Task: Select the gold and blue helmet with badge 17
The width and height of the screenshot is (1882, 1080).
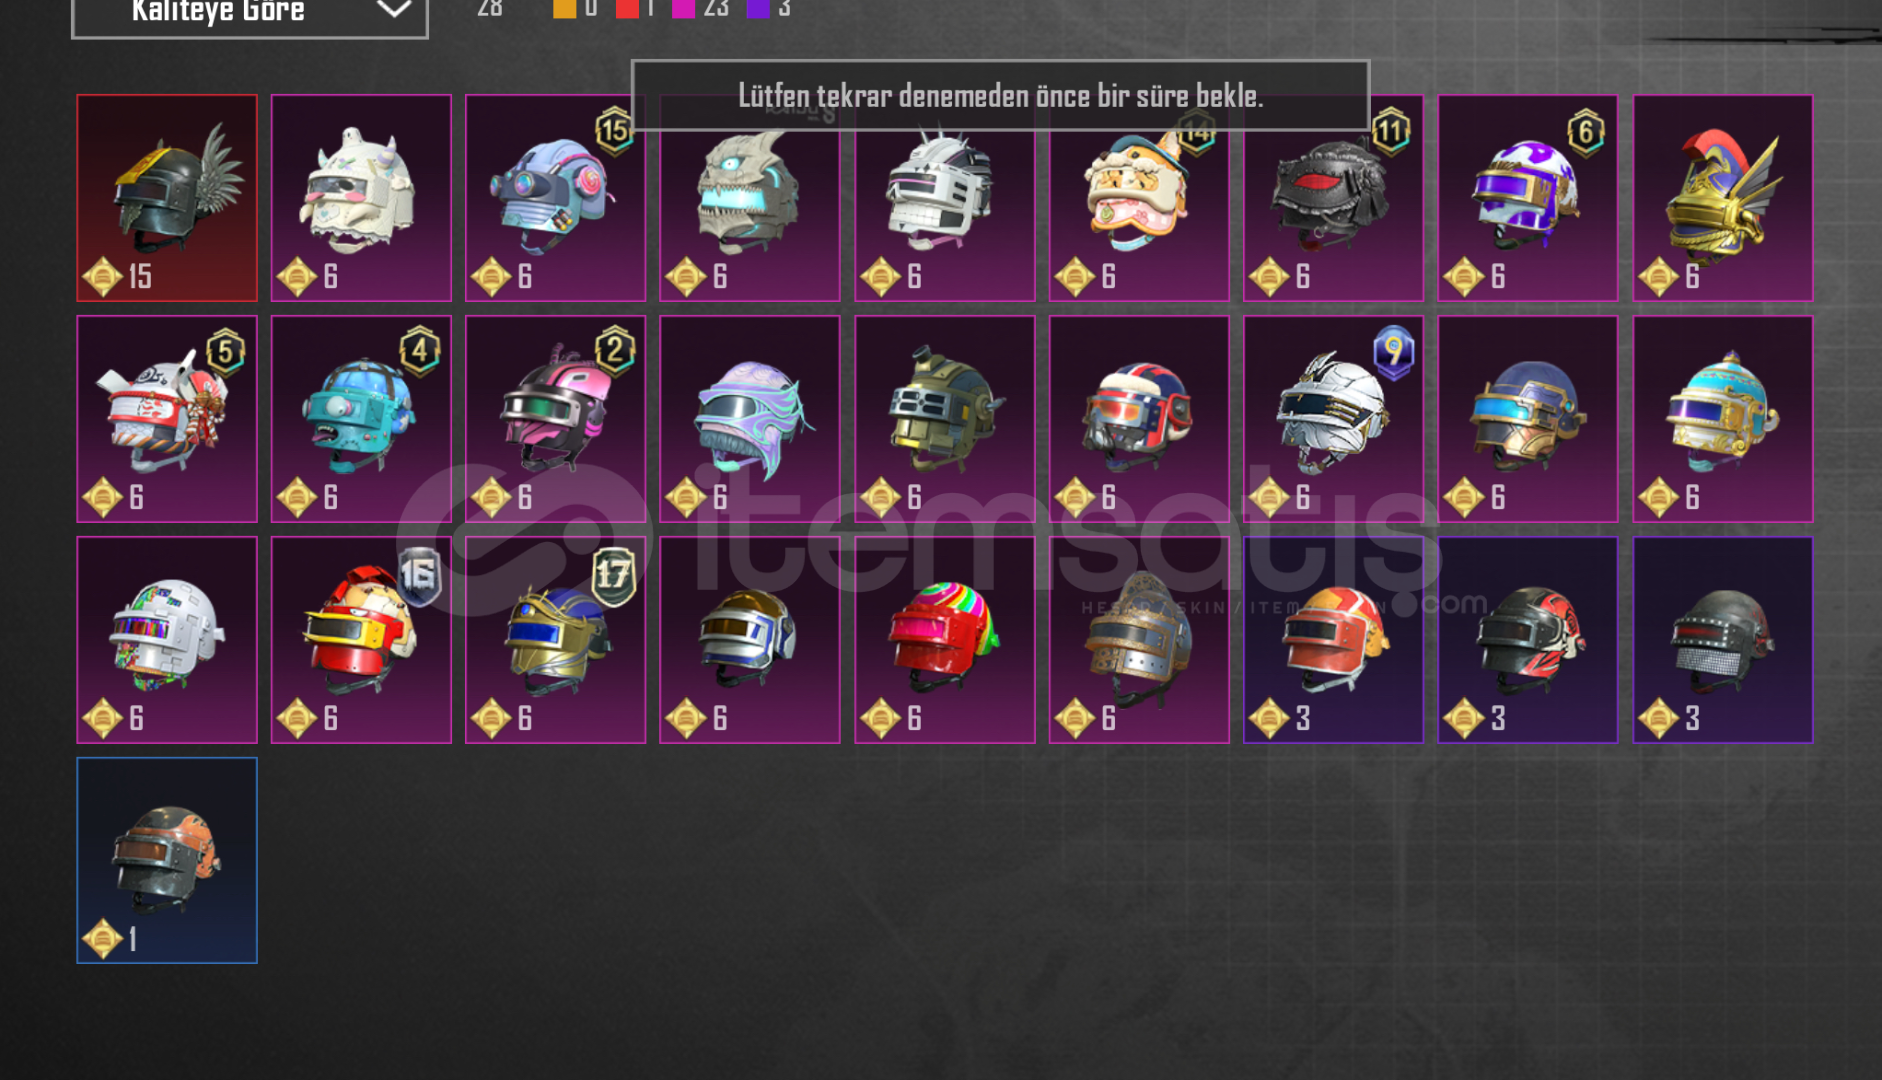Action: 555,640
